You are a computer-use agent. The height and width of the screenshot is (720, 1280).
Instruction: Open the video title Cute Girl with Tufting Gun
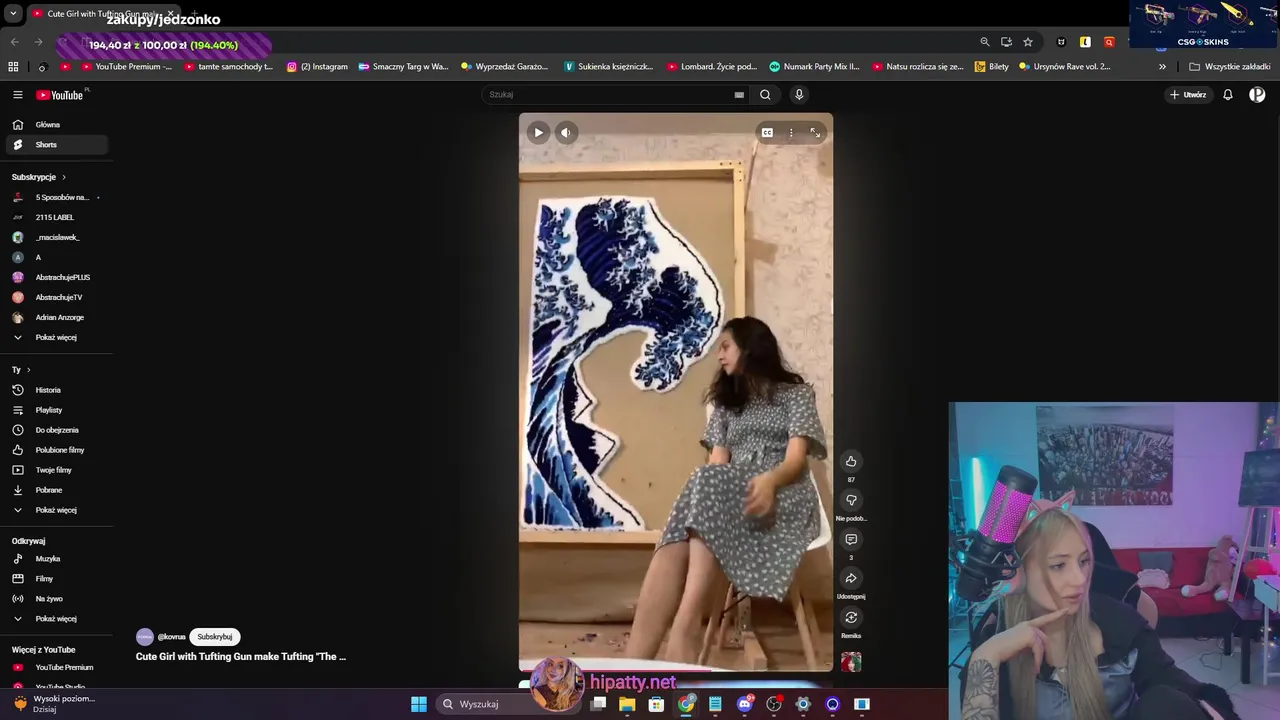pos(241,657)
